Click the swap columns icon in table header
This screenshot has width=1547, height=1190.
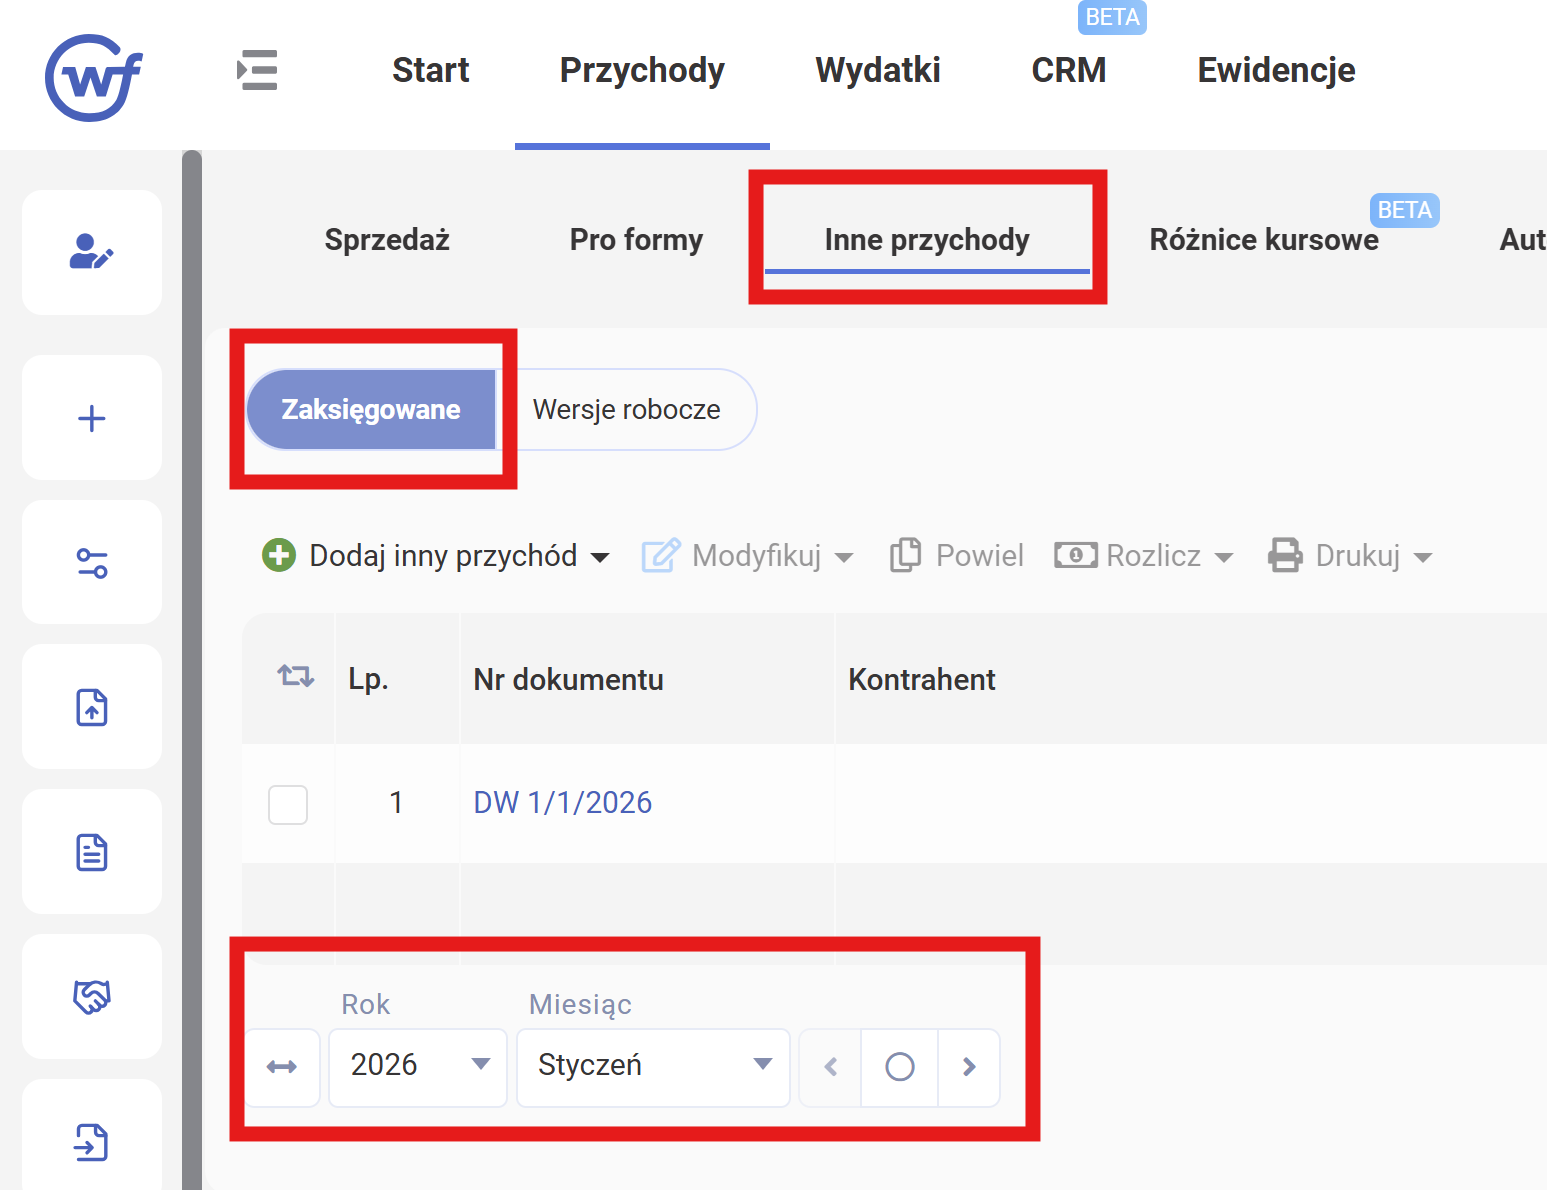(x=295, y=677)
